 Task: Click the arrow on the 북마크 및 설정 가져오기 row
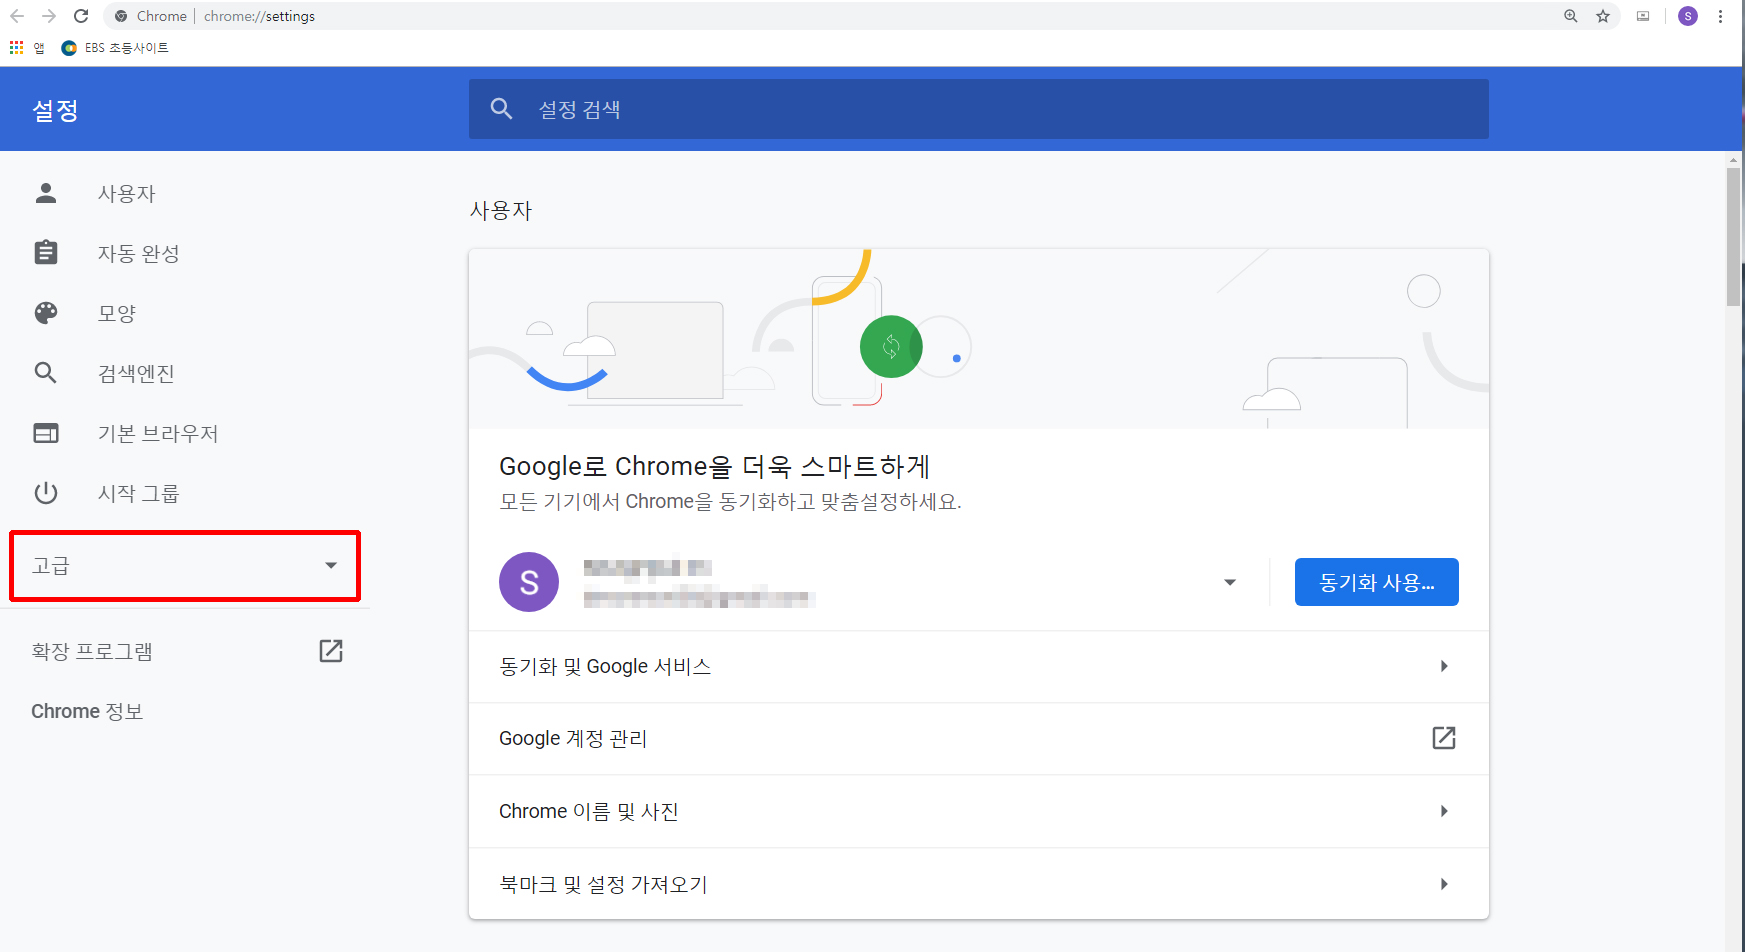point(1444,884)
